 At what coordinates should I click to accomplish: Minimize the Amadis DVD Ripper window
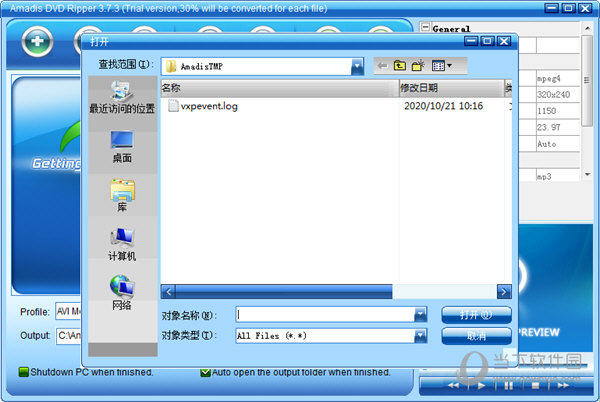551,8
